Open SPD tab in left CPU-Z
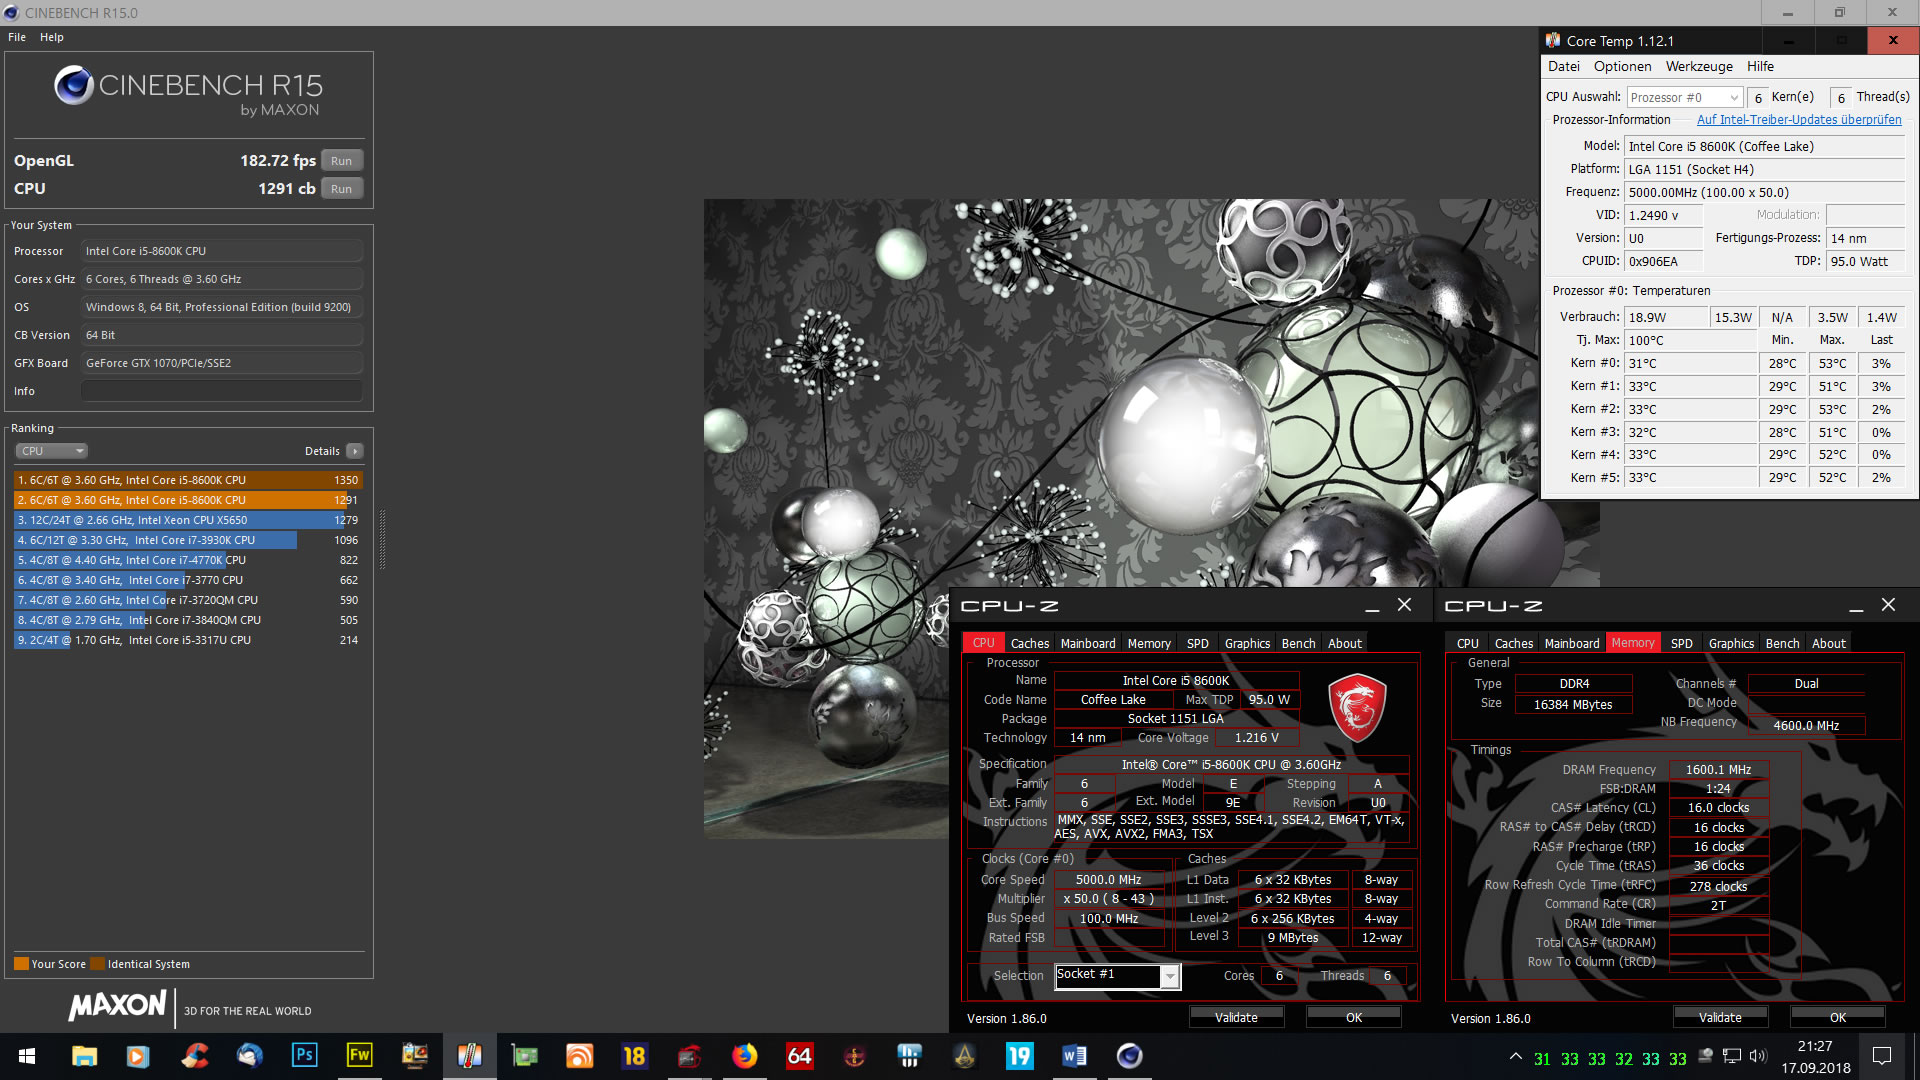 coord(1198,643)
